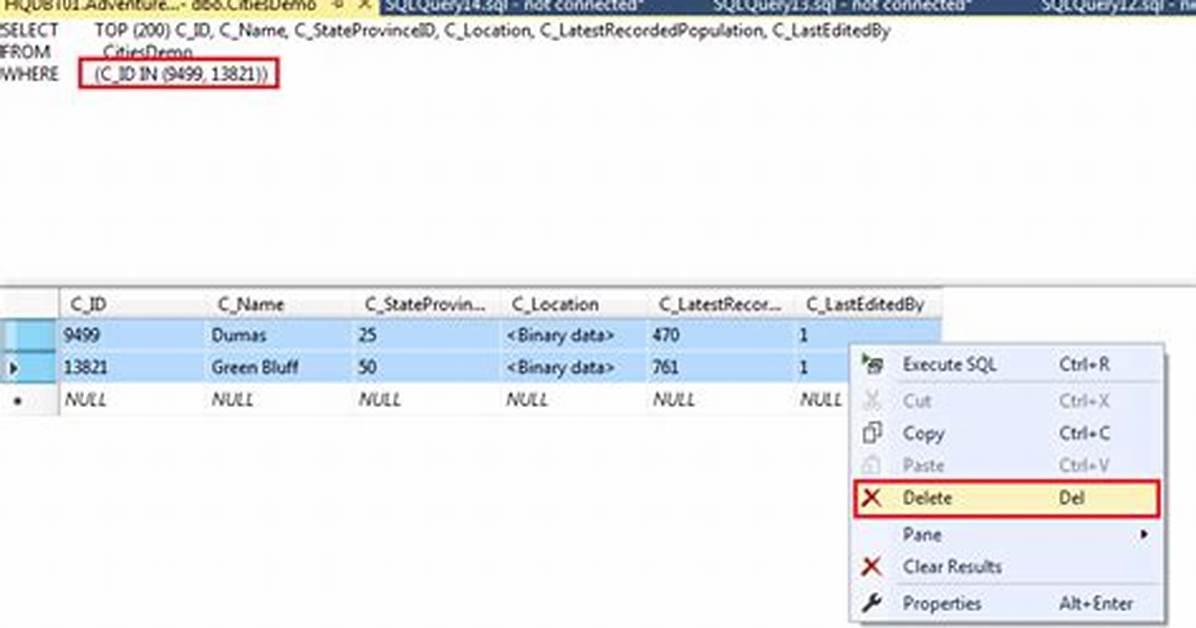The width and height of the screenshot is (1196, 628).
Task: Click the WHERE clause C_ID IN text
Action: point(180,74)
